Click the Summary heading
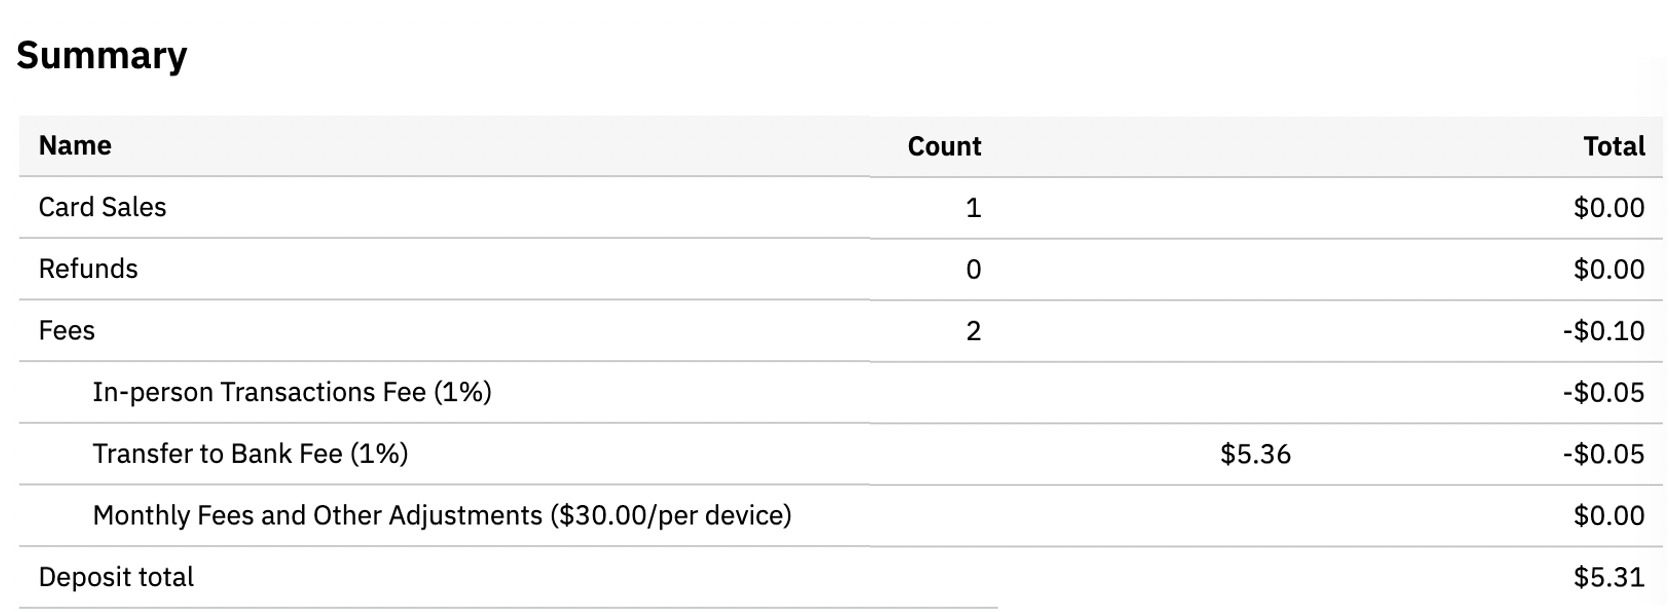The height and width of the screenshot is (612, 1672). point(102,55)
